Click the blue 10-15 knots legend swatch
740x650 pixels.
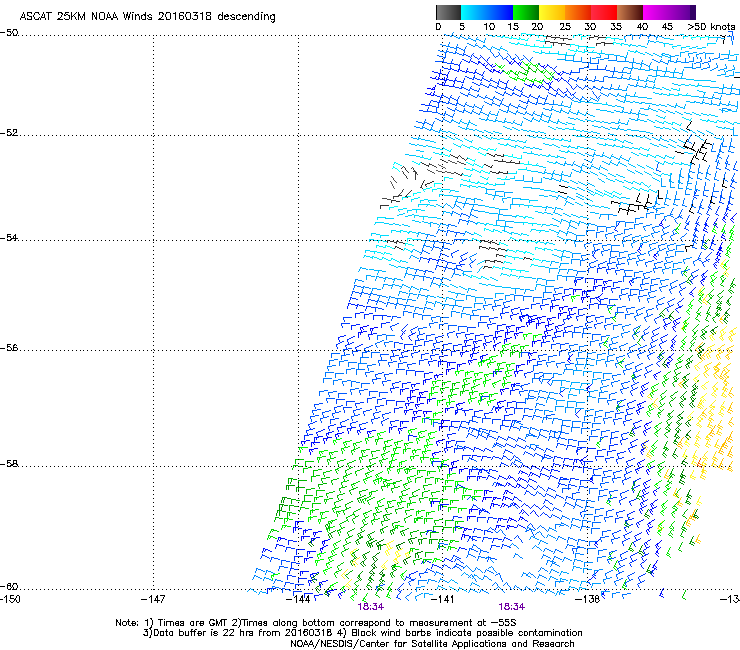point(500,12)
